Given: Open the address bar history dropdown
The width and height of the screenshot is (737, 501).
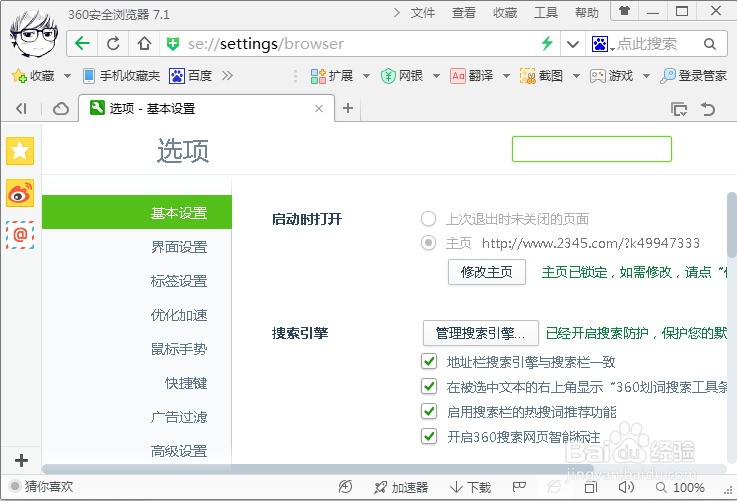Looking at the screenshot, I should (572, 44).
